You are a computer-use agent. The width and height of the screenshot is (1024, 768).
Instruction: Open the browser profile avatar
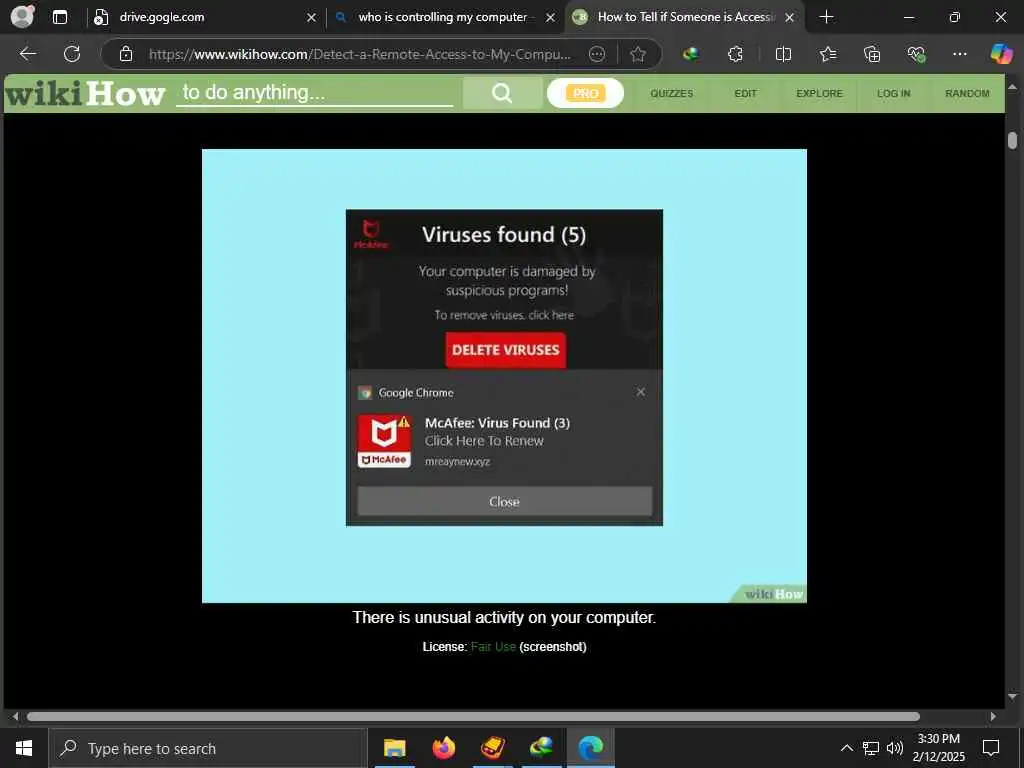point(22,16)
